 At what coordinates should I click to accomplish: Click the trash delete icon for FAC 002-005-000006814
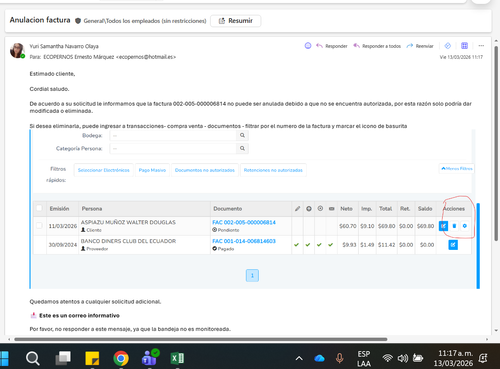coord(454,226)
